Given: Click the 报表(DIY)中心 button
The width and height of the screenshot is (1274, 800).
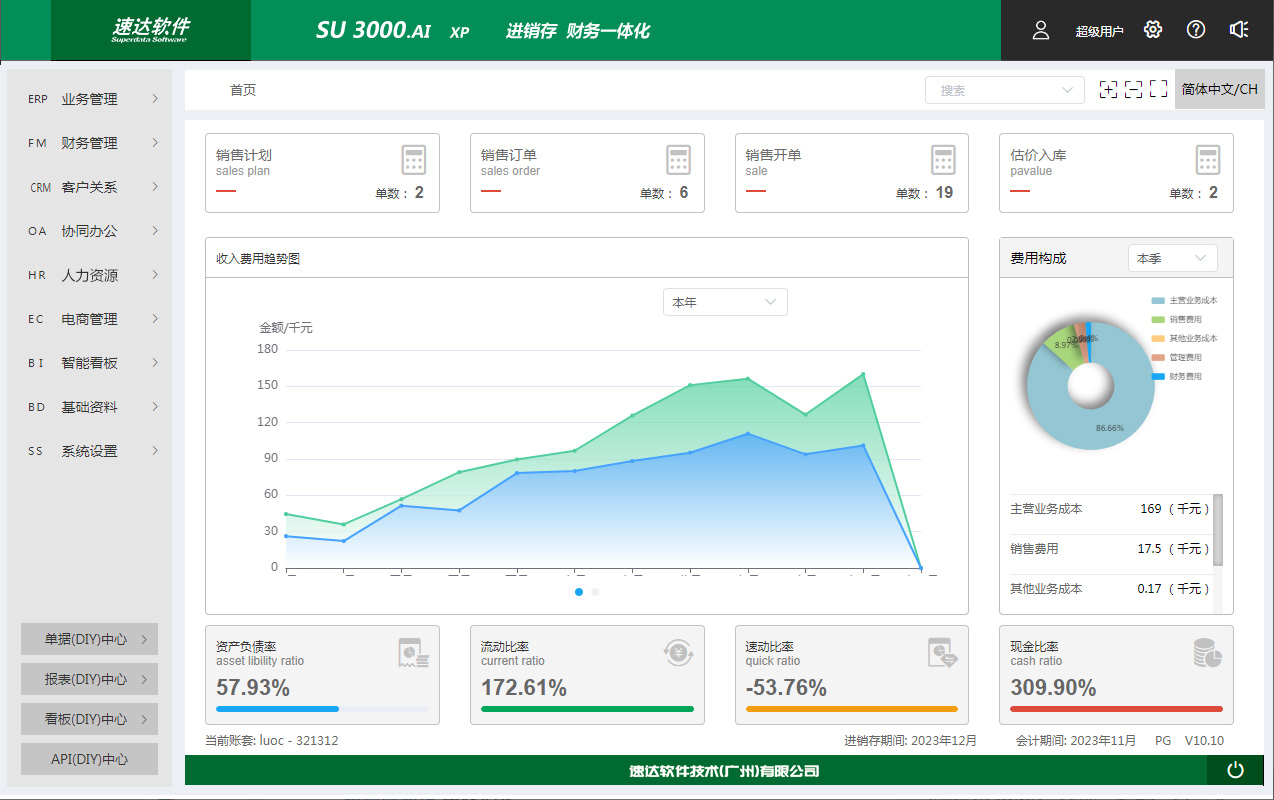Looking at the screenshot, I should (89, 679).
